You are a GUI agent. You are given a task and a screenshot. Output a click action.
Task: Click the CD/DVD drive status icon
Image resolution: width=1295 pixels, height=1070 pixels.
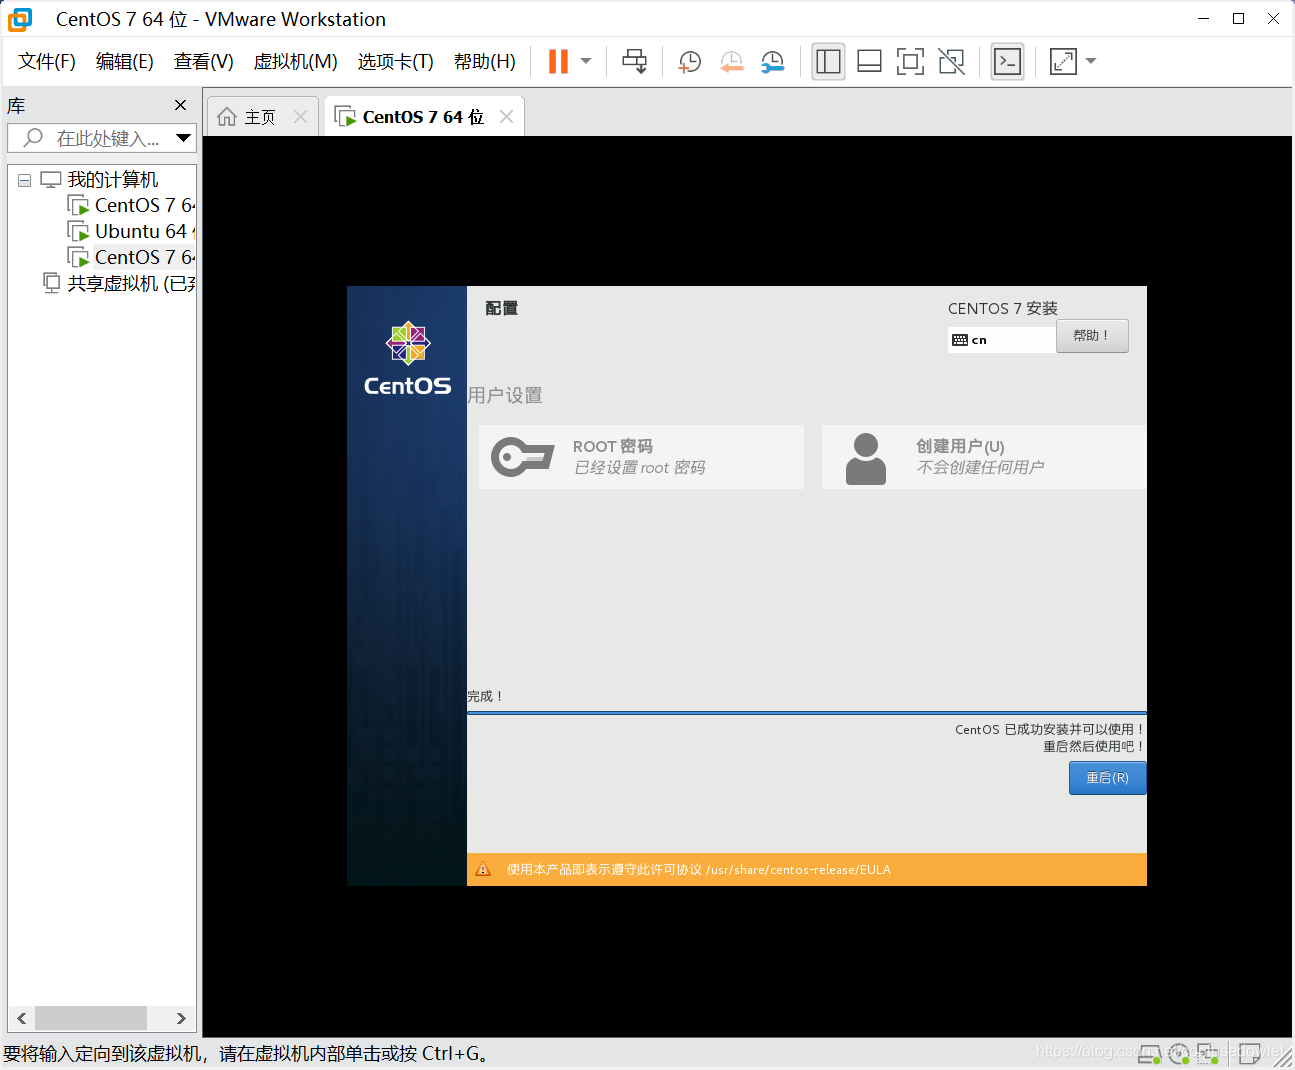point(1179,1053)
